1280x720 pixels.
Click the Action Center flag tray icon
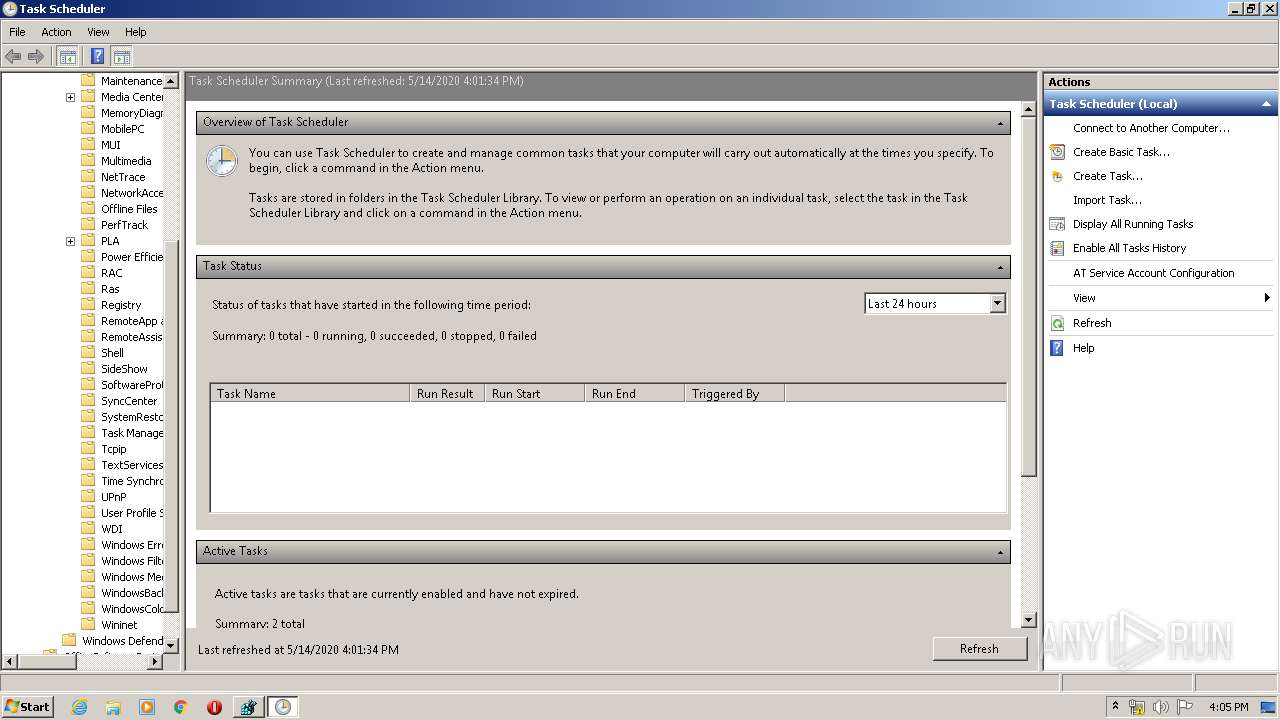point(1185,707)
